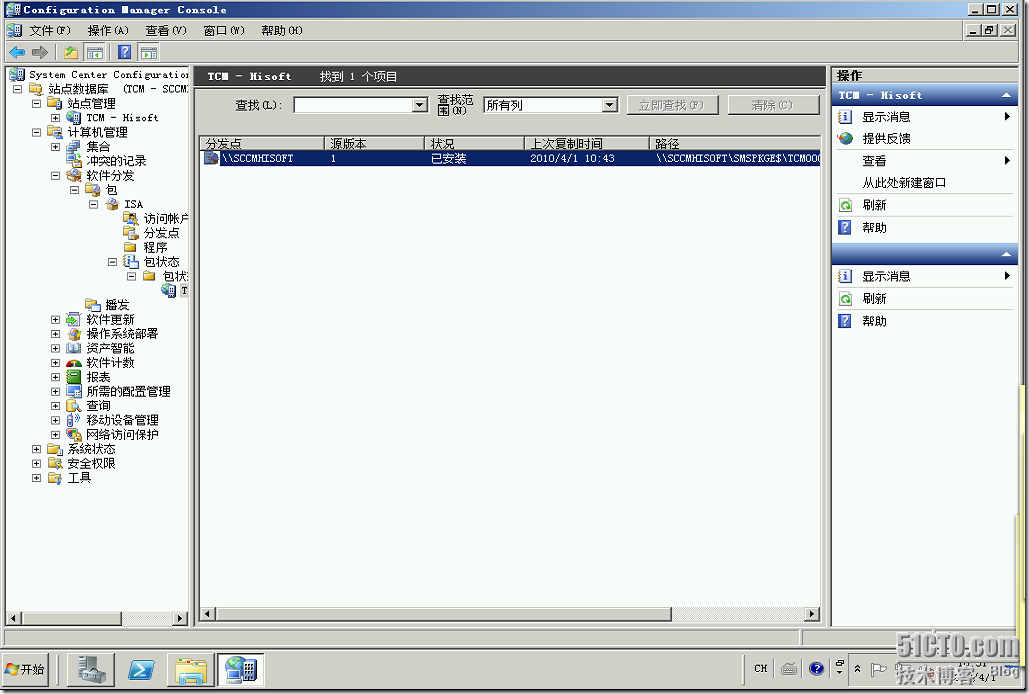This screenshot has height=694, width=1029.
Task: Toggle the action pane toolbar icon
Action: click(x=149, y=52)
